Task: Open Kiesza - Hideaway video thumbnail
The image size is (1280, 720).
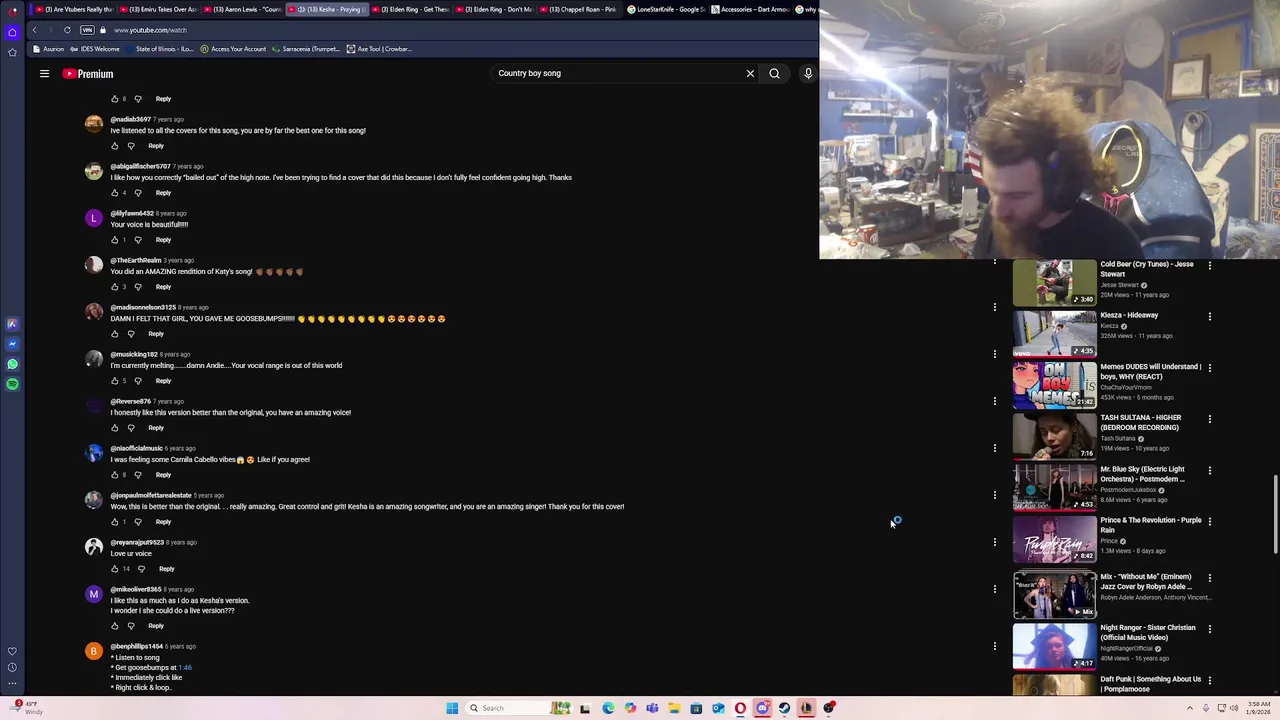Action: coord(1055,334)
